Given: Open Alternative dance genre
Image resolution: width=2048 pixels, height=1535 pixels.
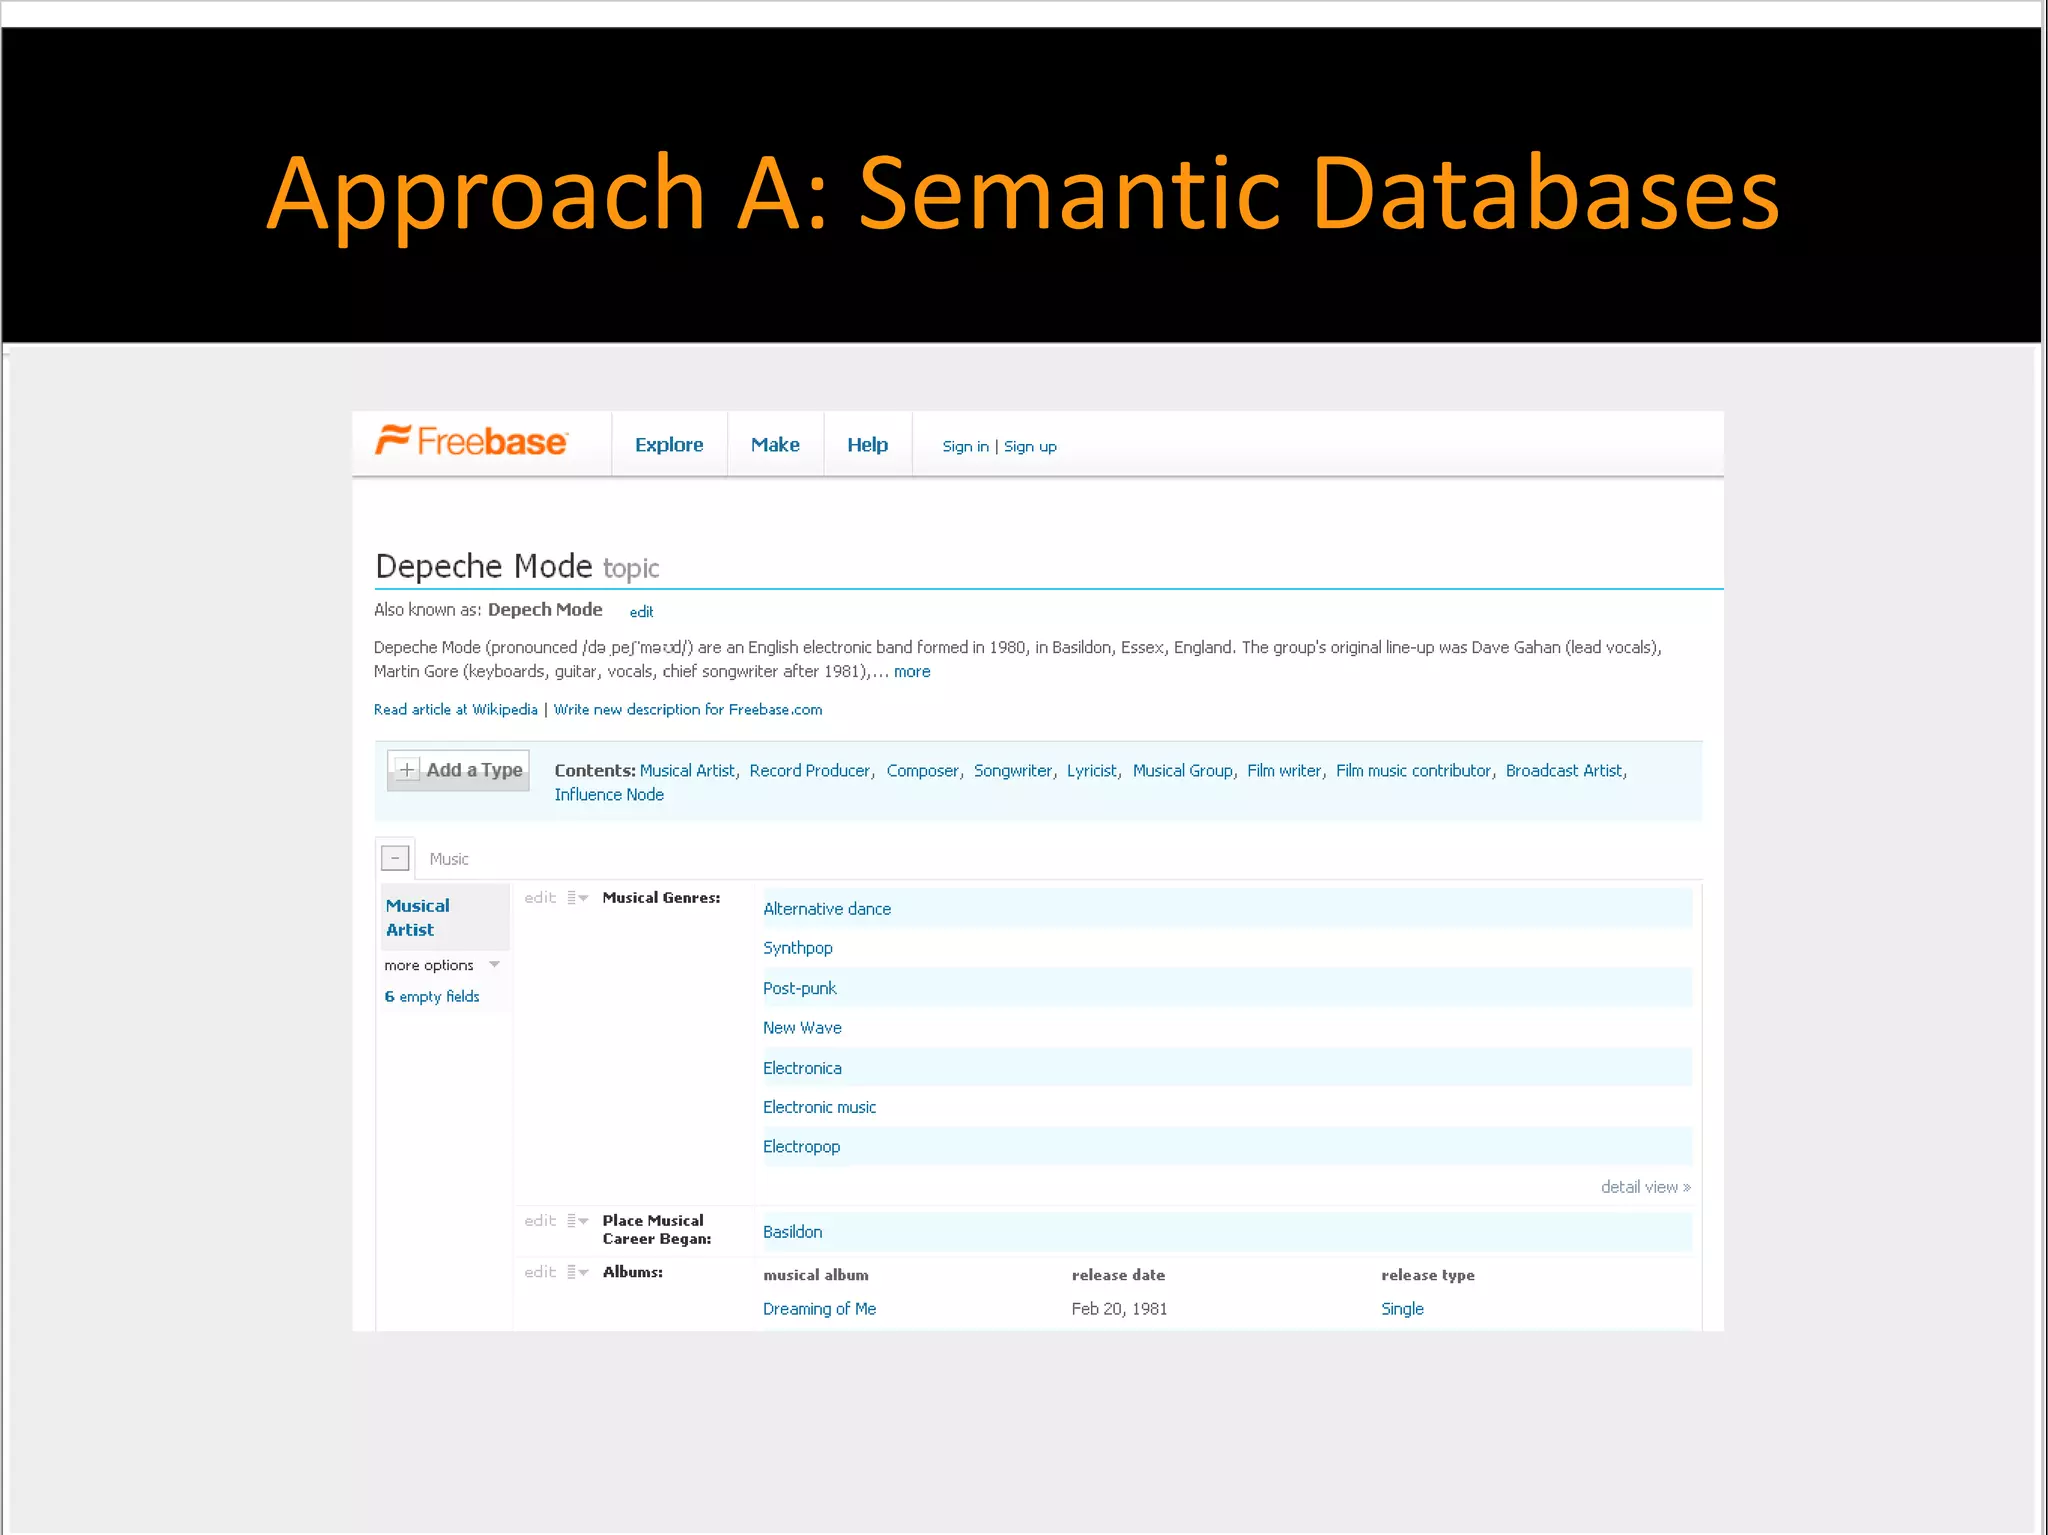Looking at the screenshot, I should (x=827, y=909).
